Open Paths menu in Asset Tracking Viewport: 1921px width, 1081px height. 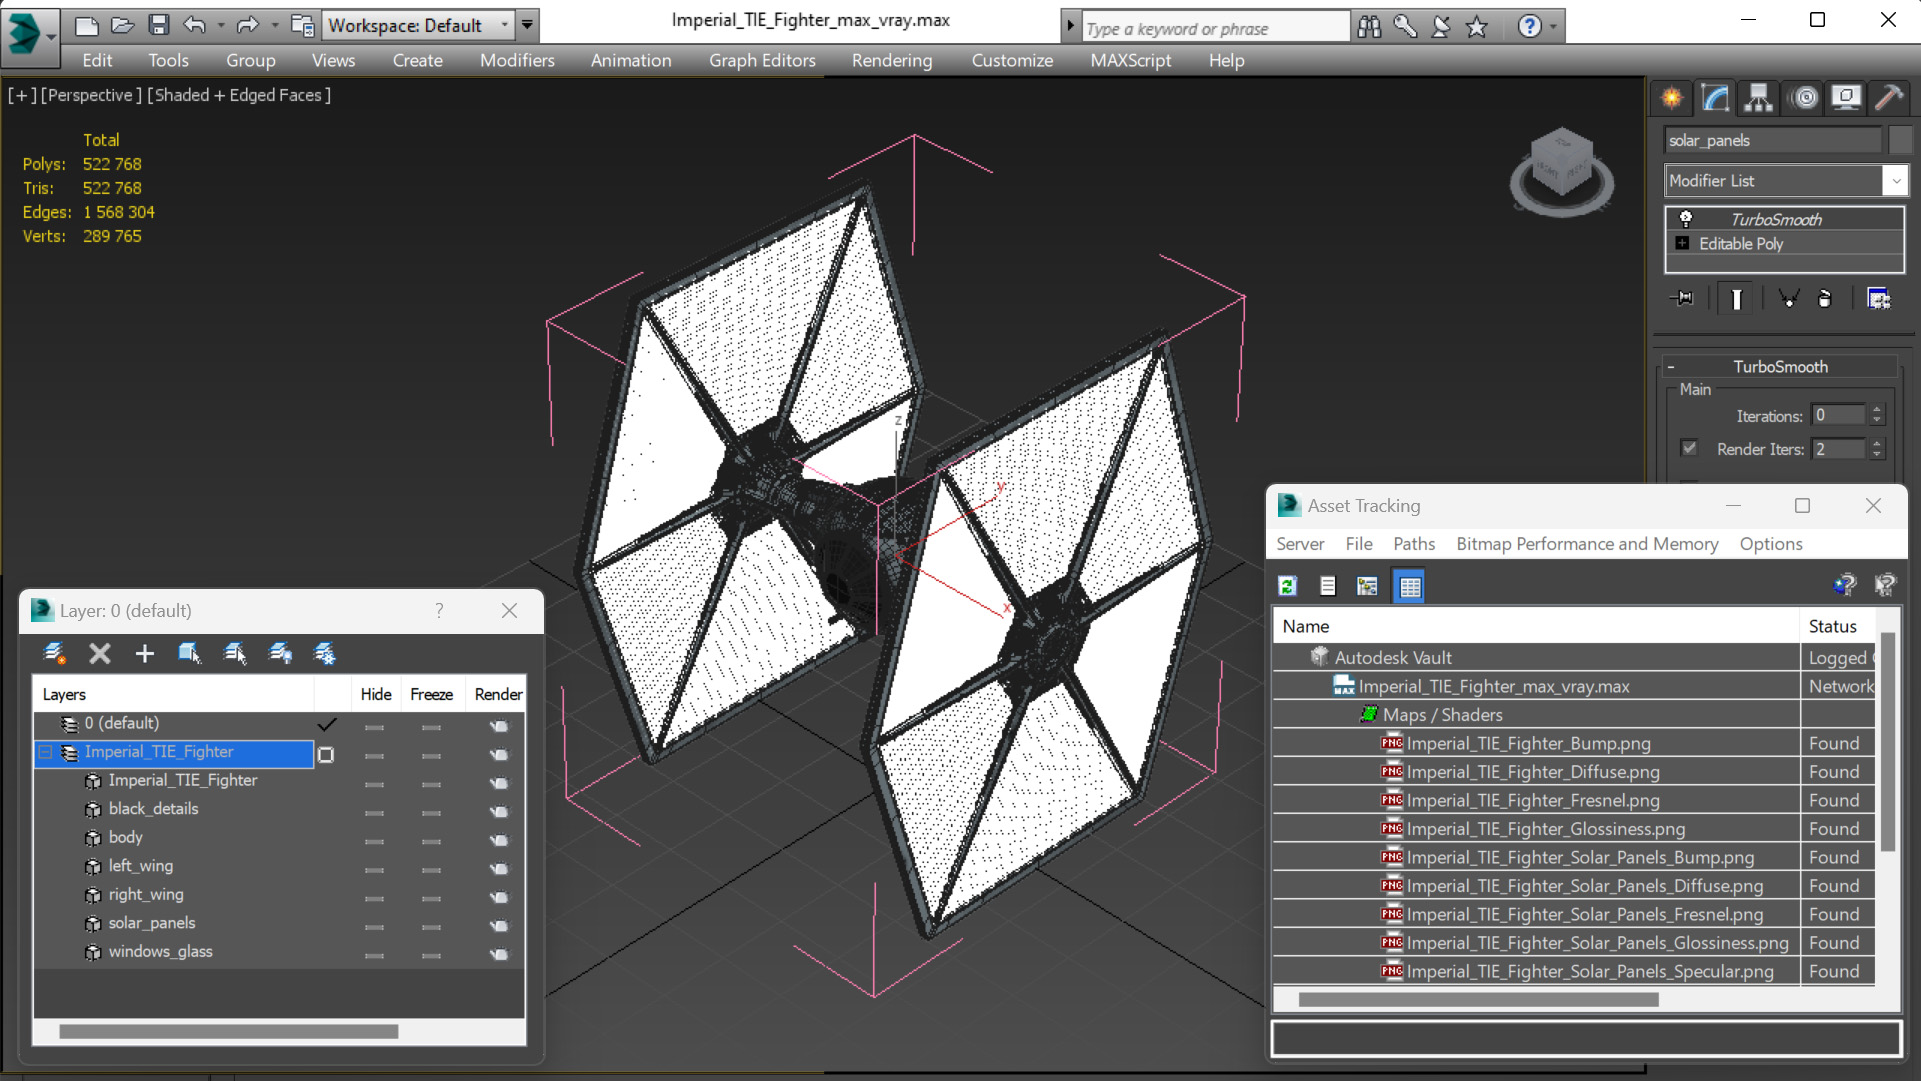[x=1413, y=543]
